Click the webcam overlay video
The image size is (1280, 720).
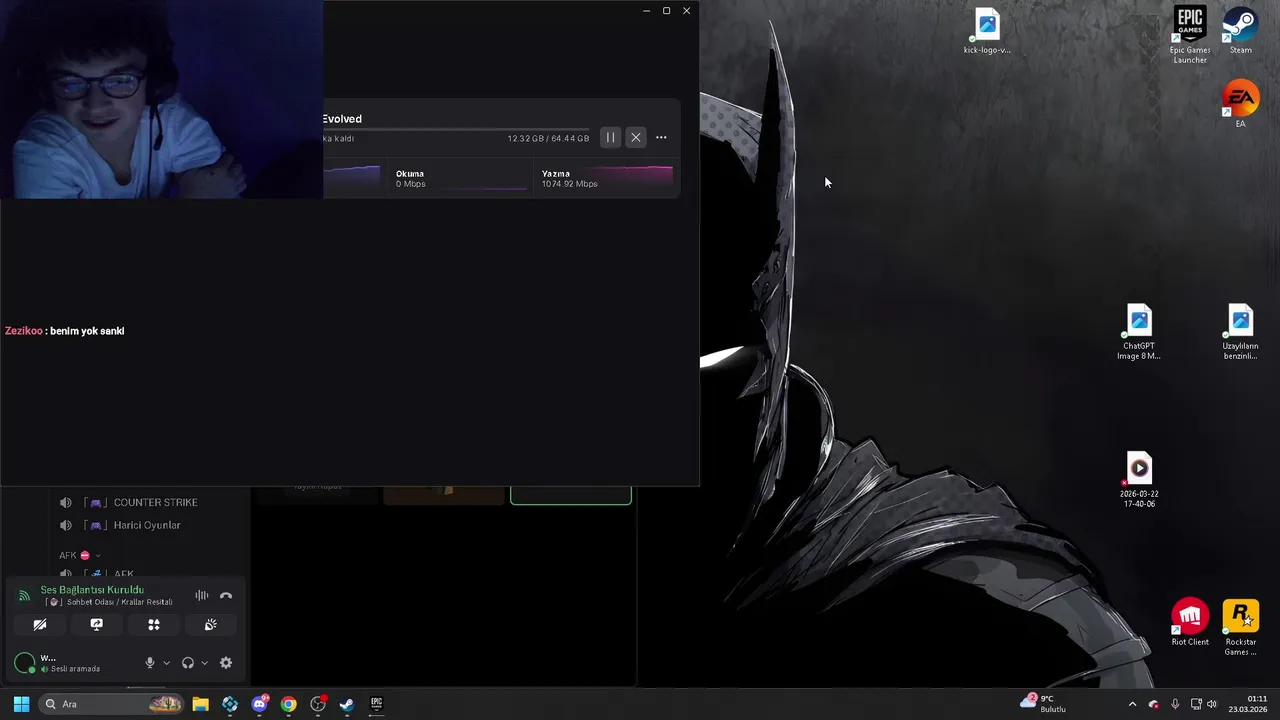point(161,99)
